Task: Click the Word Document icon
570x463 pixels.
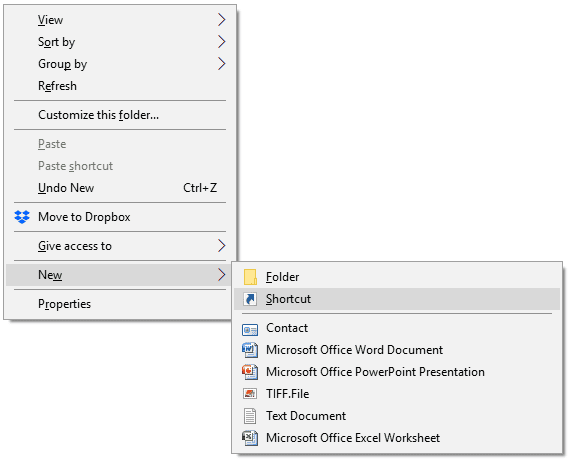Action: [x=250, y=350]
